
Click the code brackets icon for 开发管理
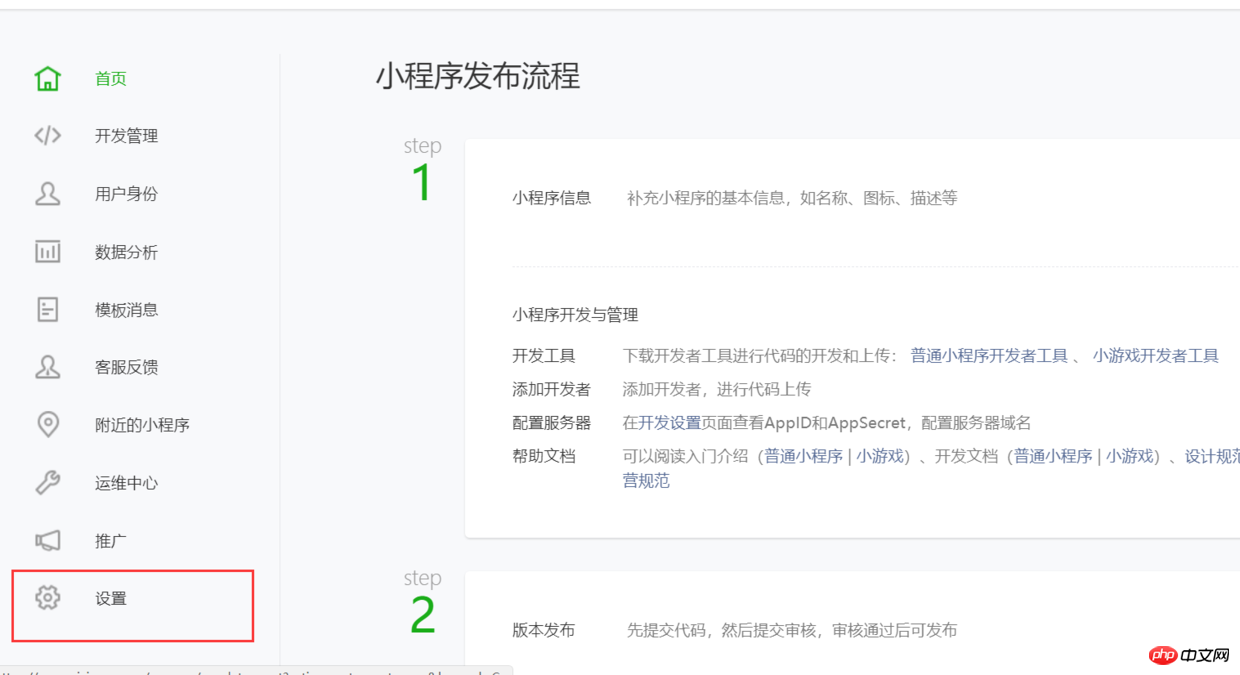click(47, 135)
